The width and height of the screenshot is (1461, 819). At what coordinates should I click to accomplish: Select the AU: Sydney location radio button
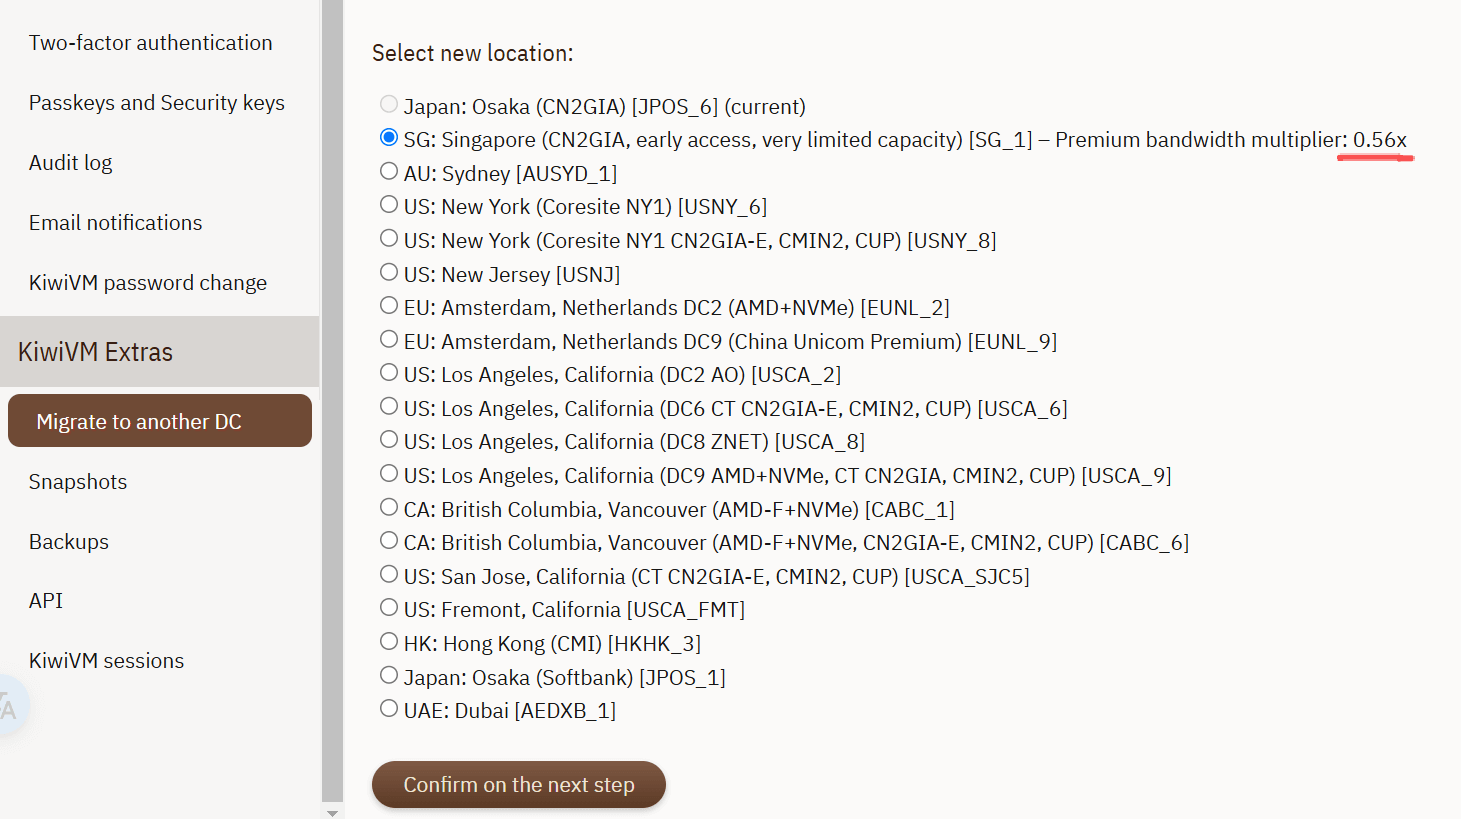pos(389,172)
